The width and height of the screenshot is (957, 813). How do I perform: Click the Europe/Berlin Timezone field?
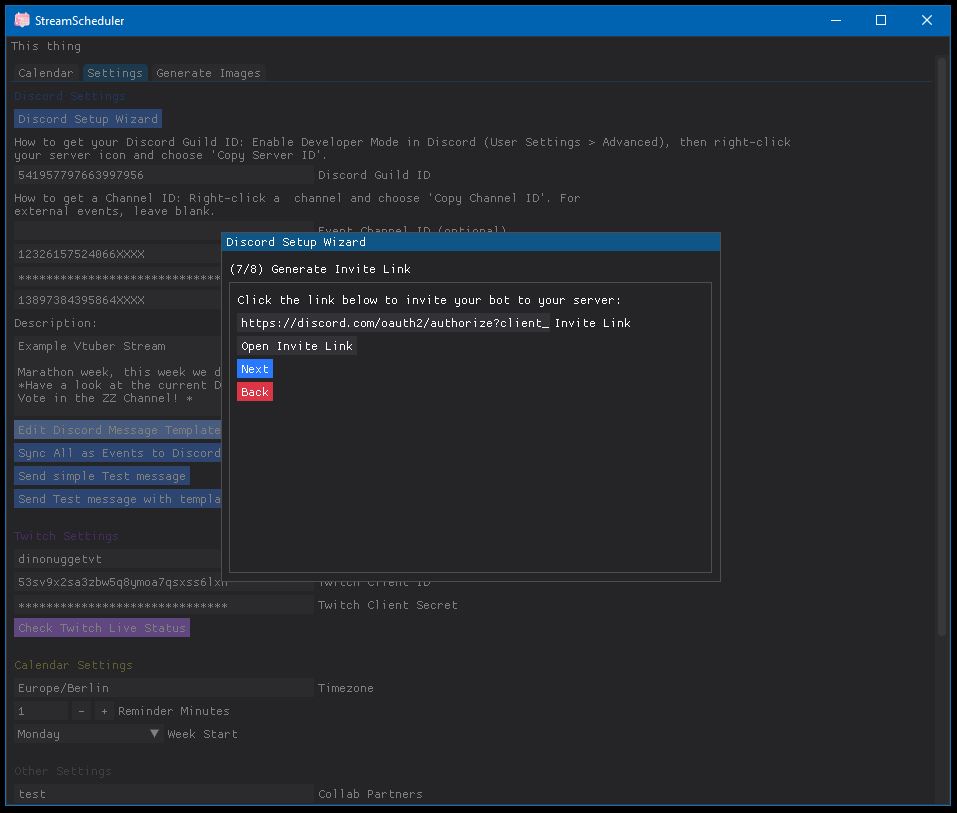tap(160, 687)
